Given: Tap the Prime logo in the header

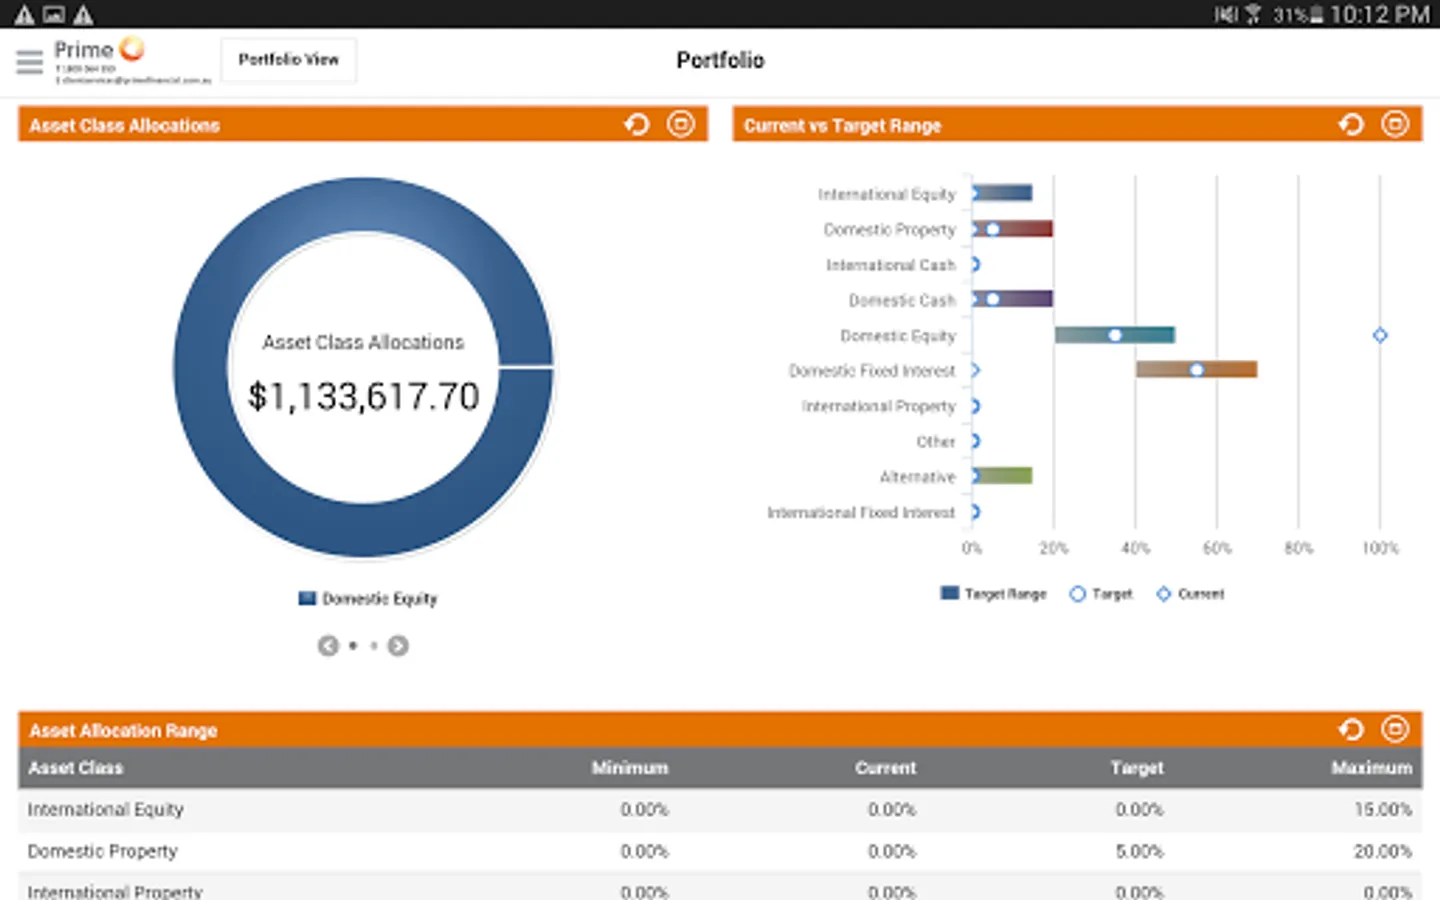Looking at the screenshot, I should tap(100, 50).
